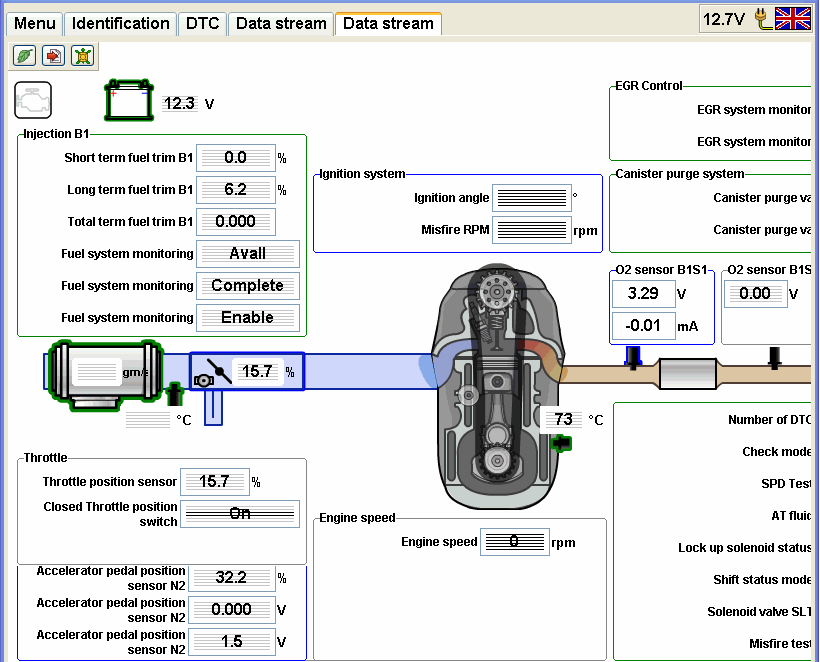Open the Menu tab

35,23
